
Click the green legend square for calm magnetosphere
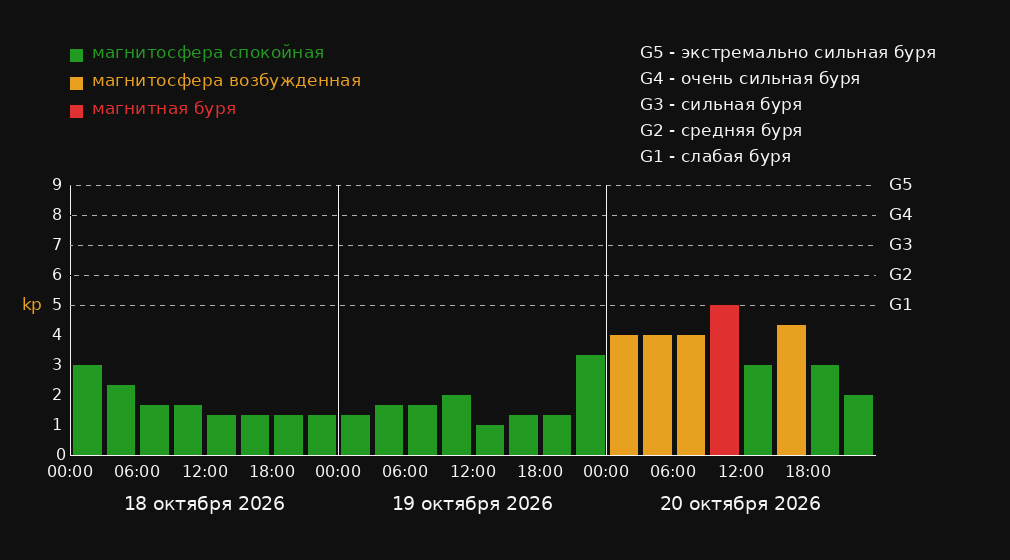point(76,55)
